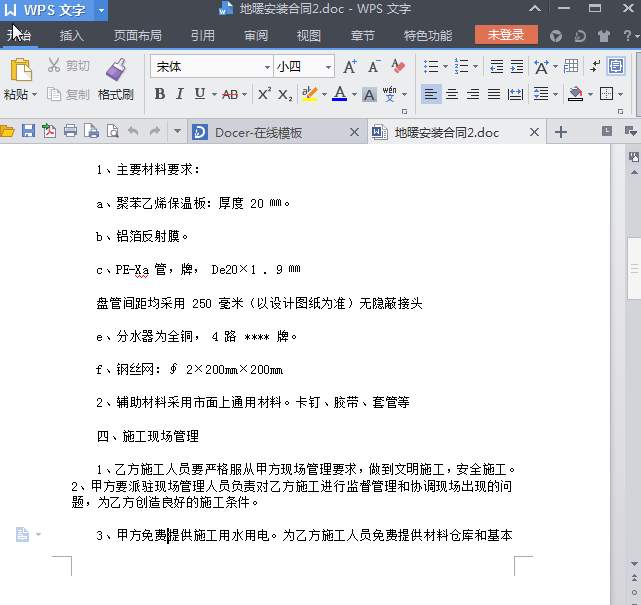The height and width of the screenshot is (605, 641).
Task: Close the Docer-在线模板 tab
Action: pos(354,132)
